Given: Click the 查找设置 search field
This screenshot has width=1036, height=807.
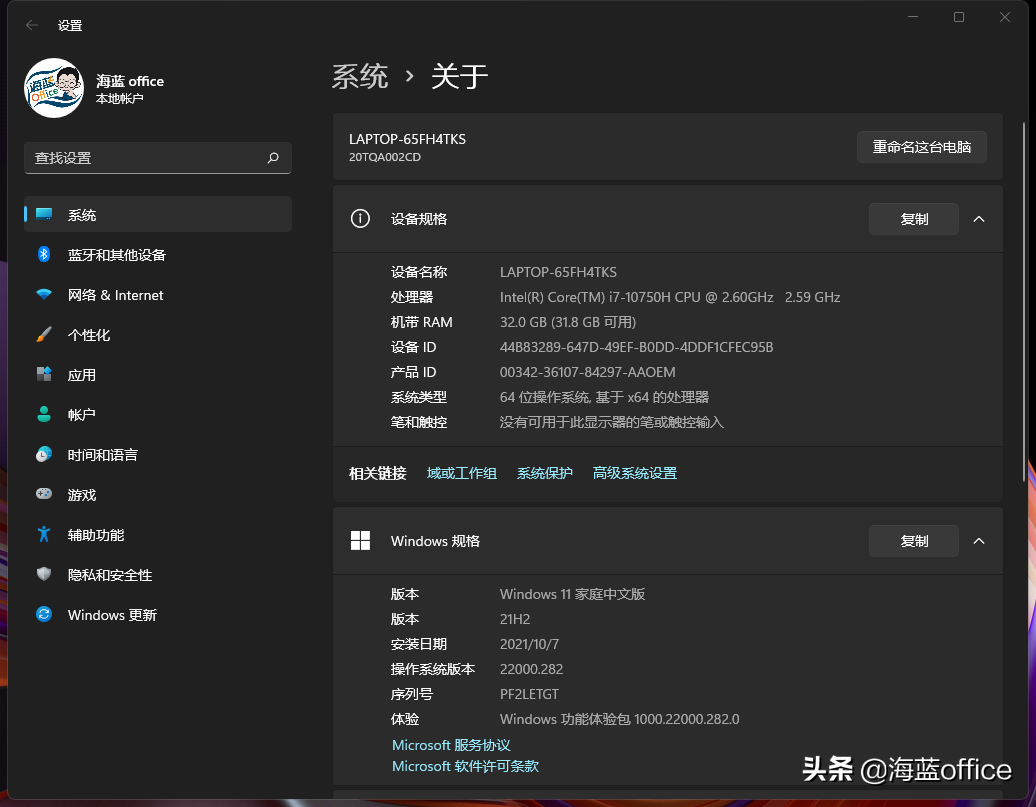Looking at the screenshot, I should 157,157.
